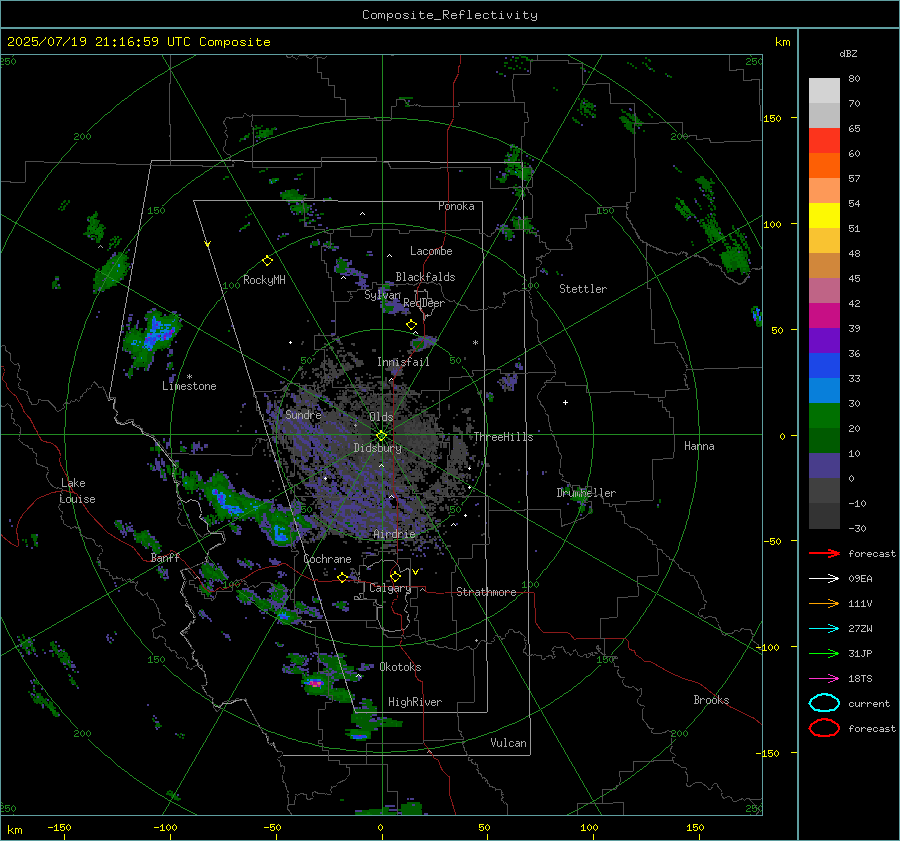
Task: Click the white 09EA arrow icon
Action: point(824,579)
